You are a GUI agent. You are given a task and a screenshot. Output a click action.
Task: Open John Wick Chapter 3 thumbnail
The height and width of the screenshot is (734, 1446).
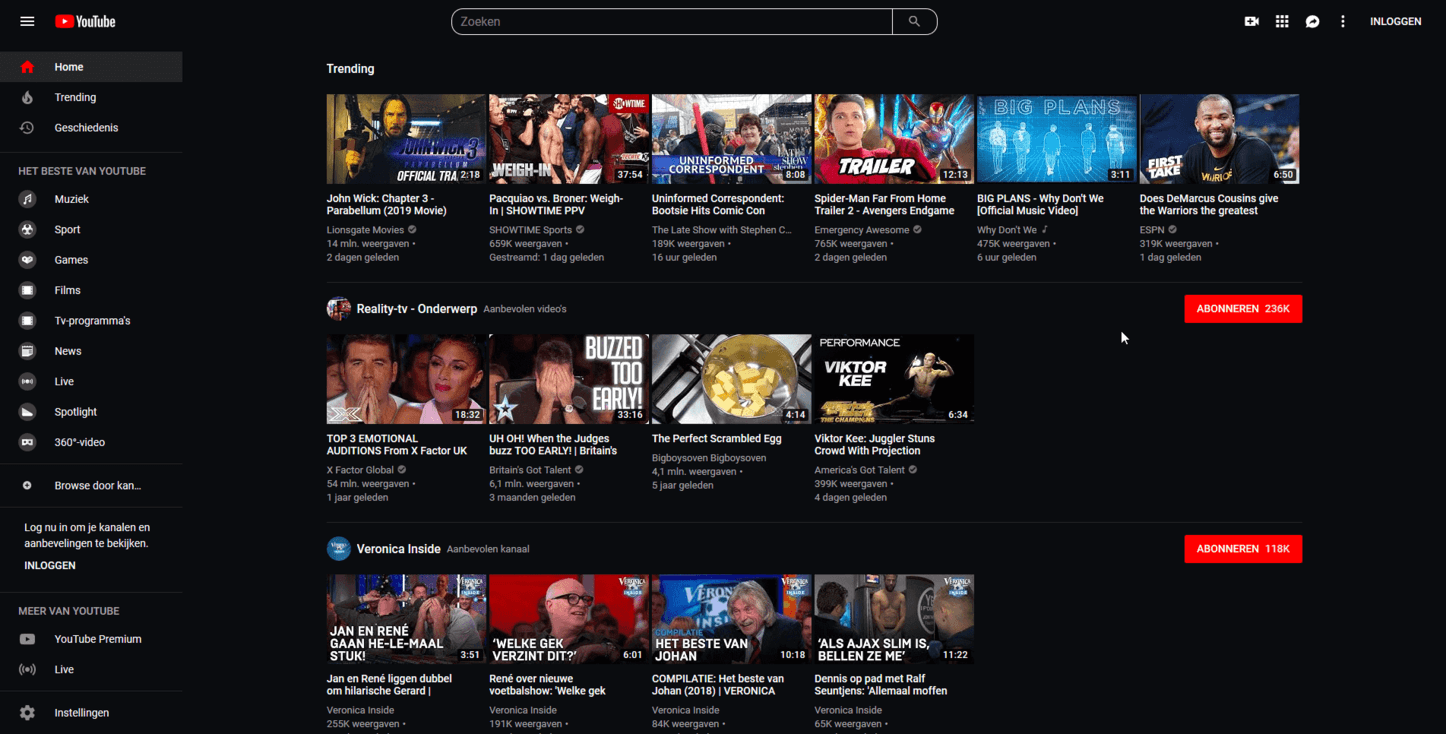(x=406, y=139)
